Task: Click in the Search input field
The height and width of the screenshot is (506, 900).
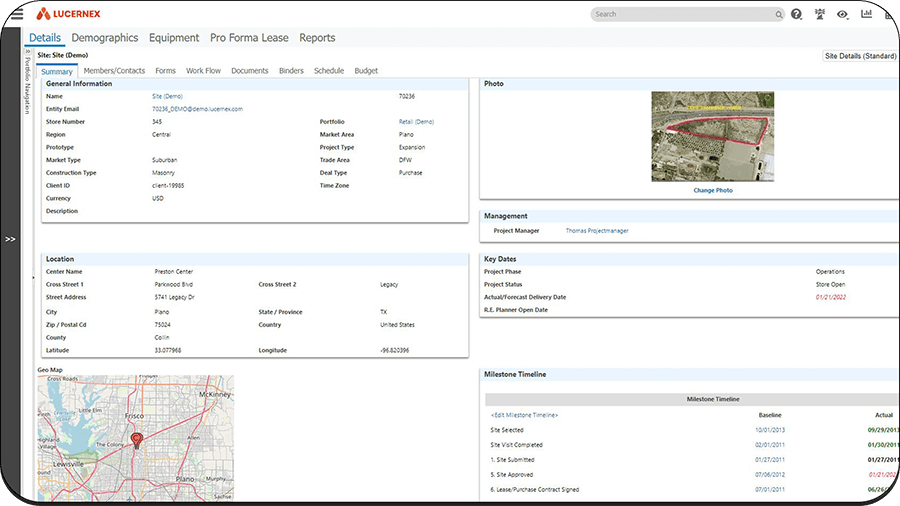Action: click(x=680, y=15)
